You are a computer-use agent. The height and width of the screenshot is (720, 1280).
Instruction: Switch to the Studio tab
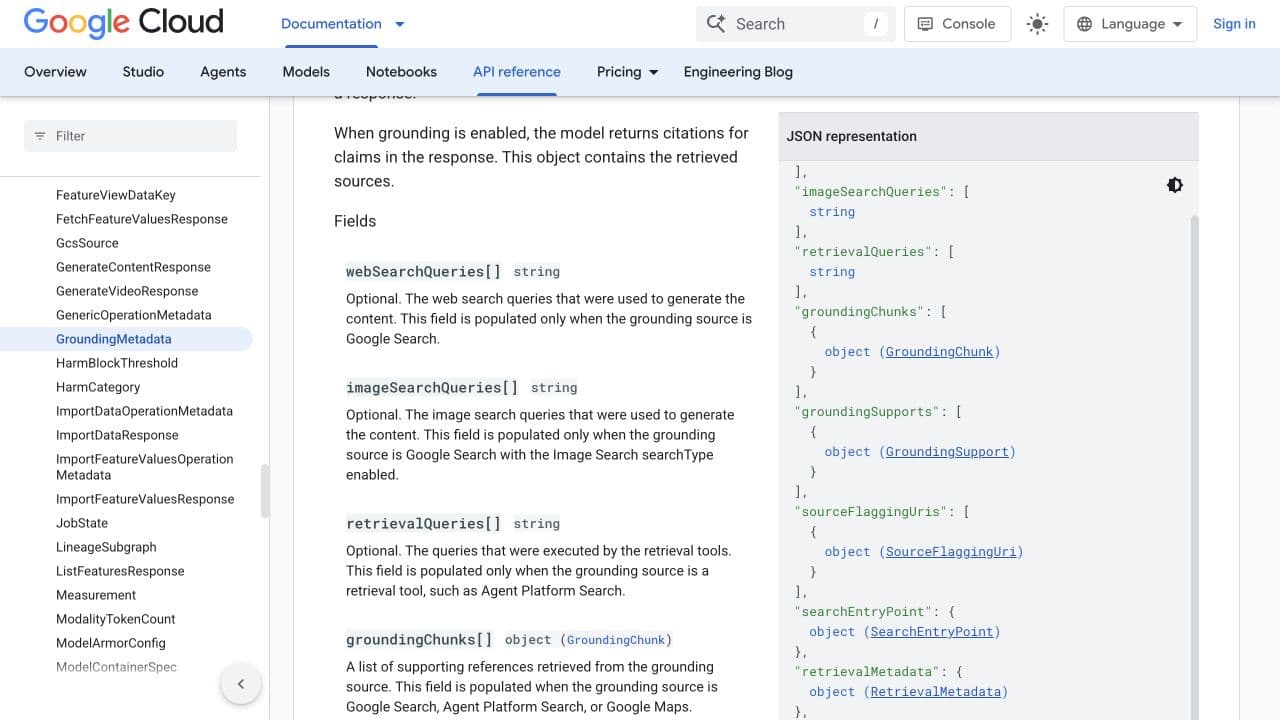[143, 72]
